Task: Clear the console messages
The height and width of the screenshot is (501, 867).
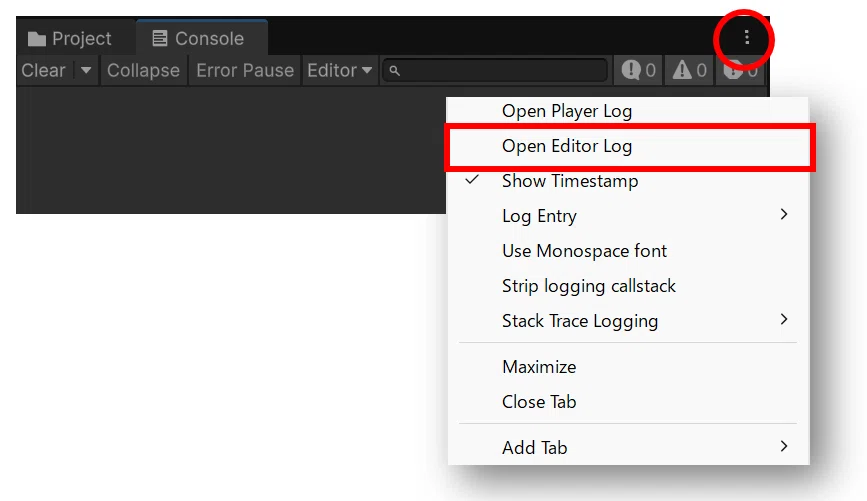Action: (44, 70)
